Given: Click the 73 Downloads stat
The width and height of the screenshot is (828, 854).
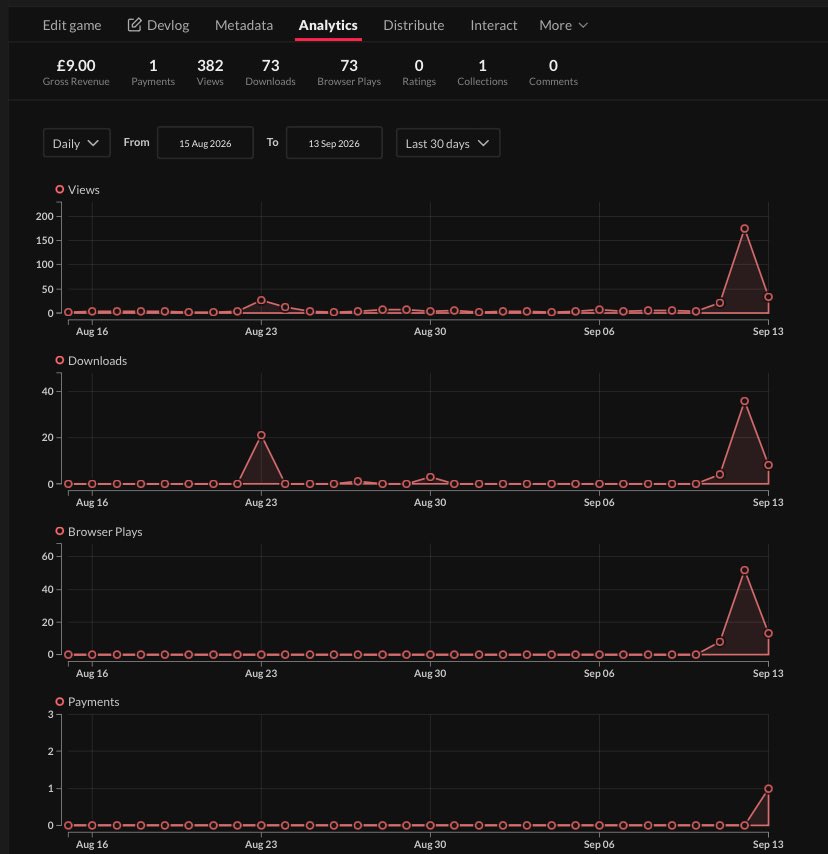Looking at the screenshot, I should (x=270, y=72).
